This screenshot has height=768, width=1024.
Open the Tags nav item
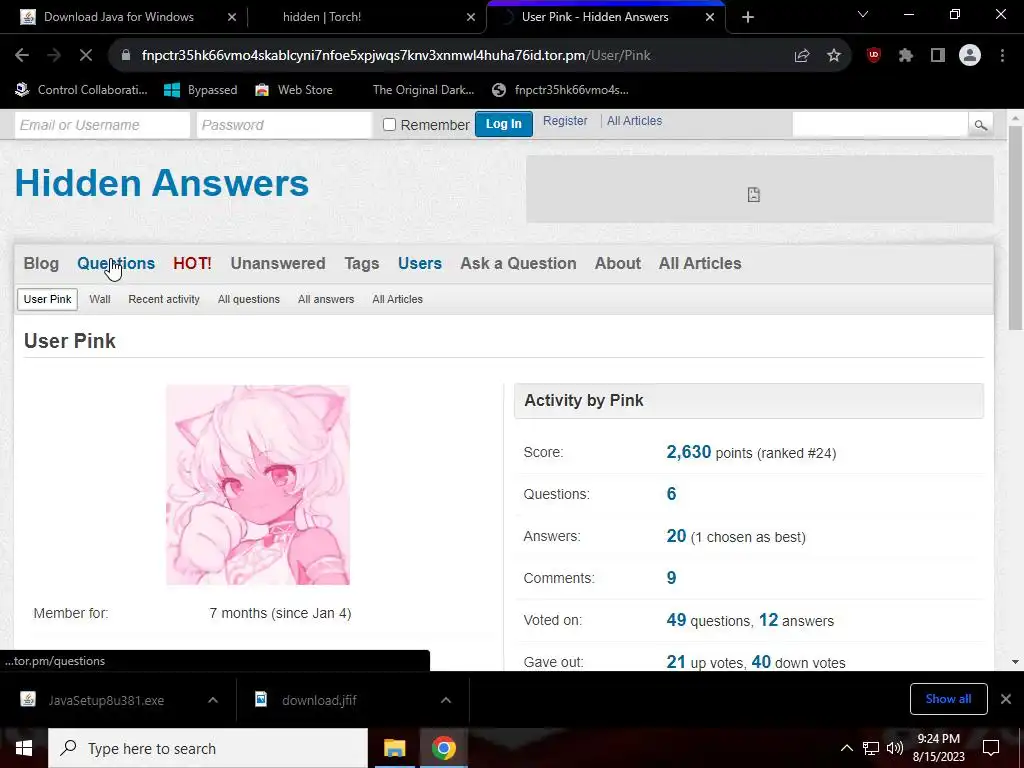[362, 263]
